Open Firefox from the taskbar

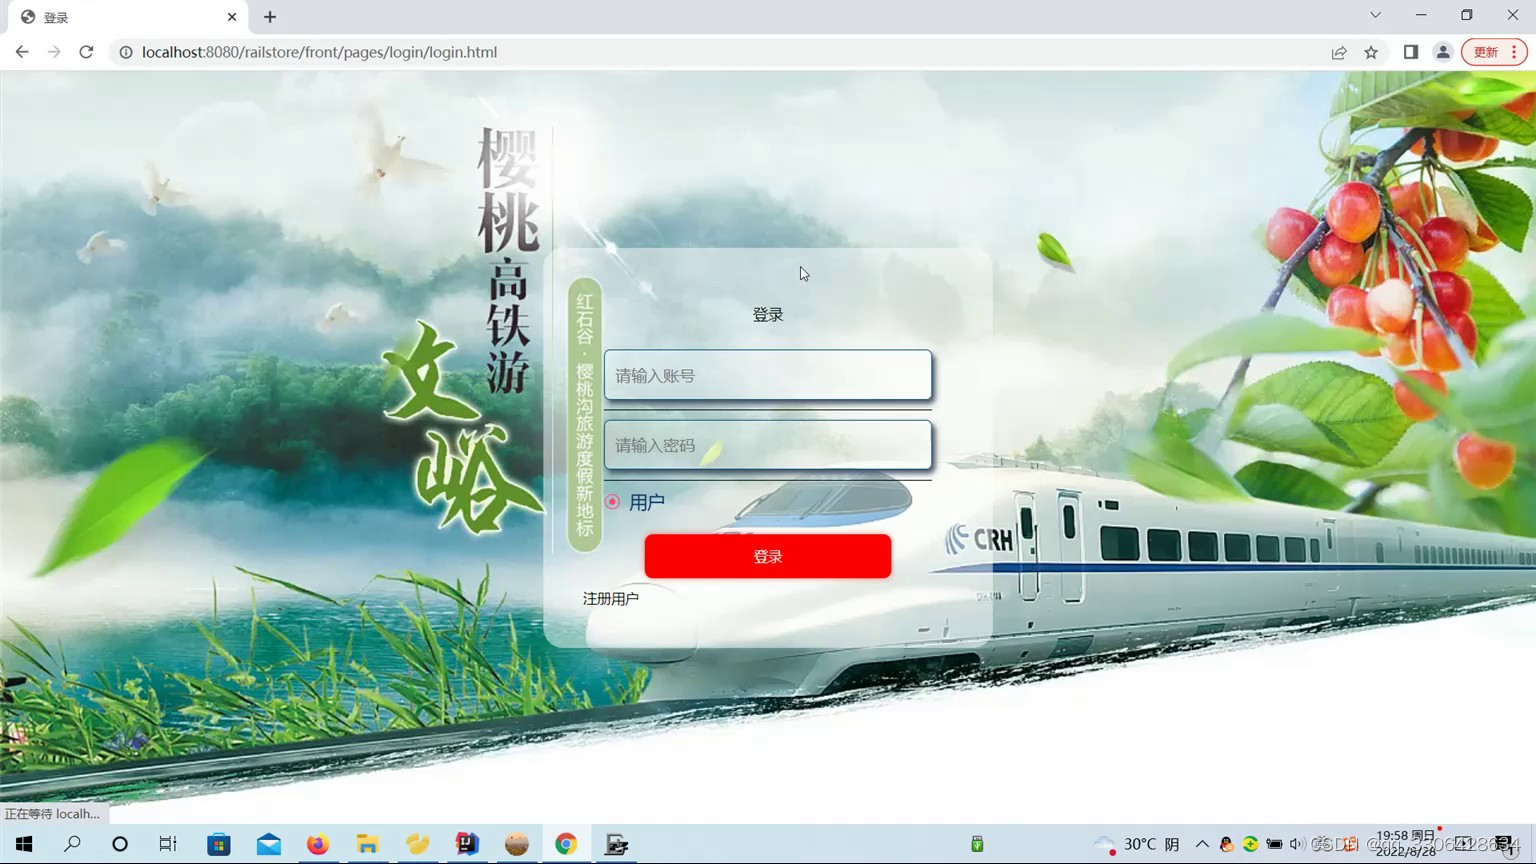pyautogui.click(x=317, y=845)
